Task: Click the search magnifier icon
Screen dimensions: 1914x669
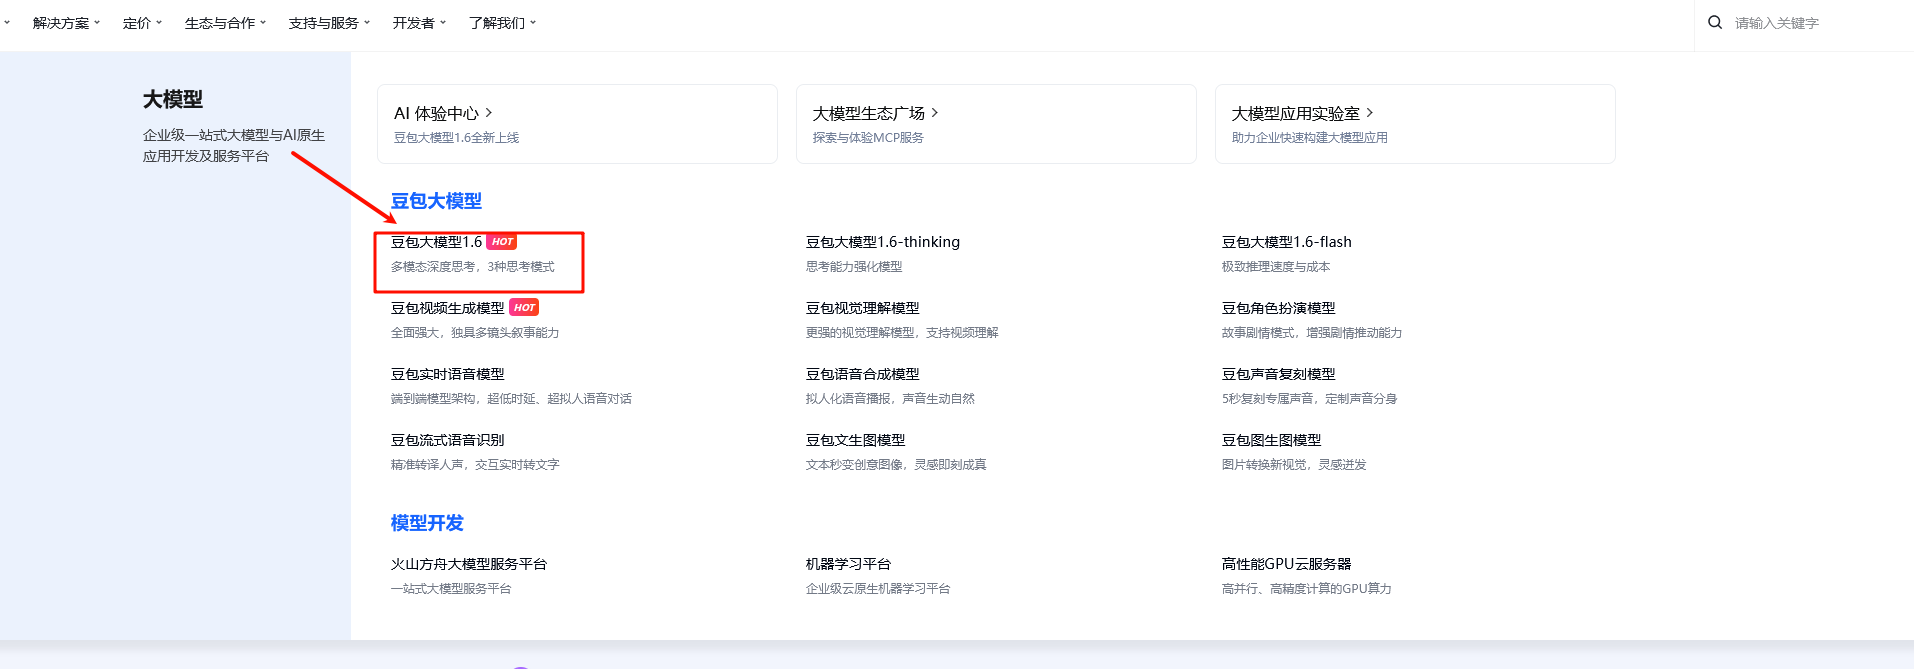Action: pos(1715,22)
